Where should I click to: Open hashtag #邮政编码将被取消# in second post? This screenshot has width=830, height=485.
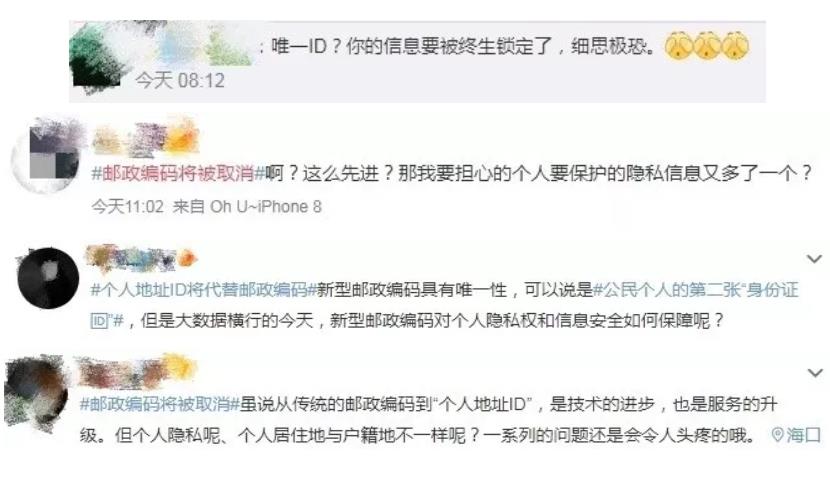[177, 174]
